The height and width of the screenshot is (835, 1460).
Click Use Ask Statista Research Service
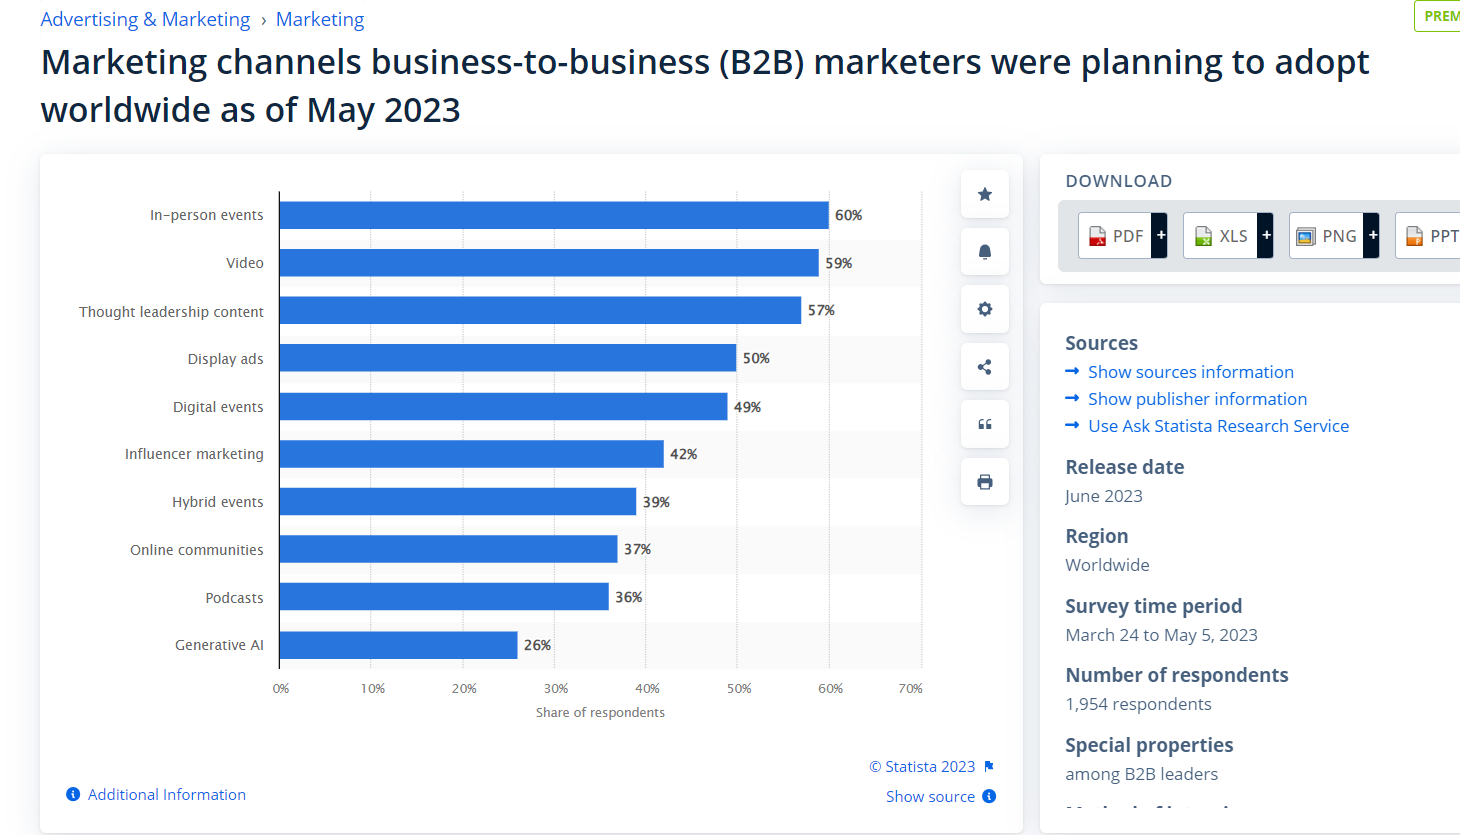coord(1218,426)
